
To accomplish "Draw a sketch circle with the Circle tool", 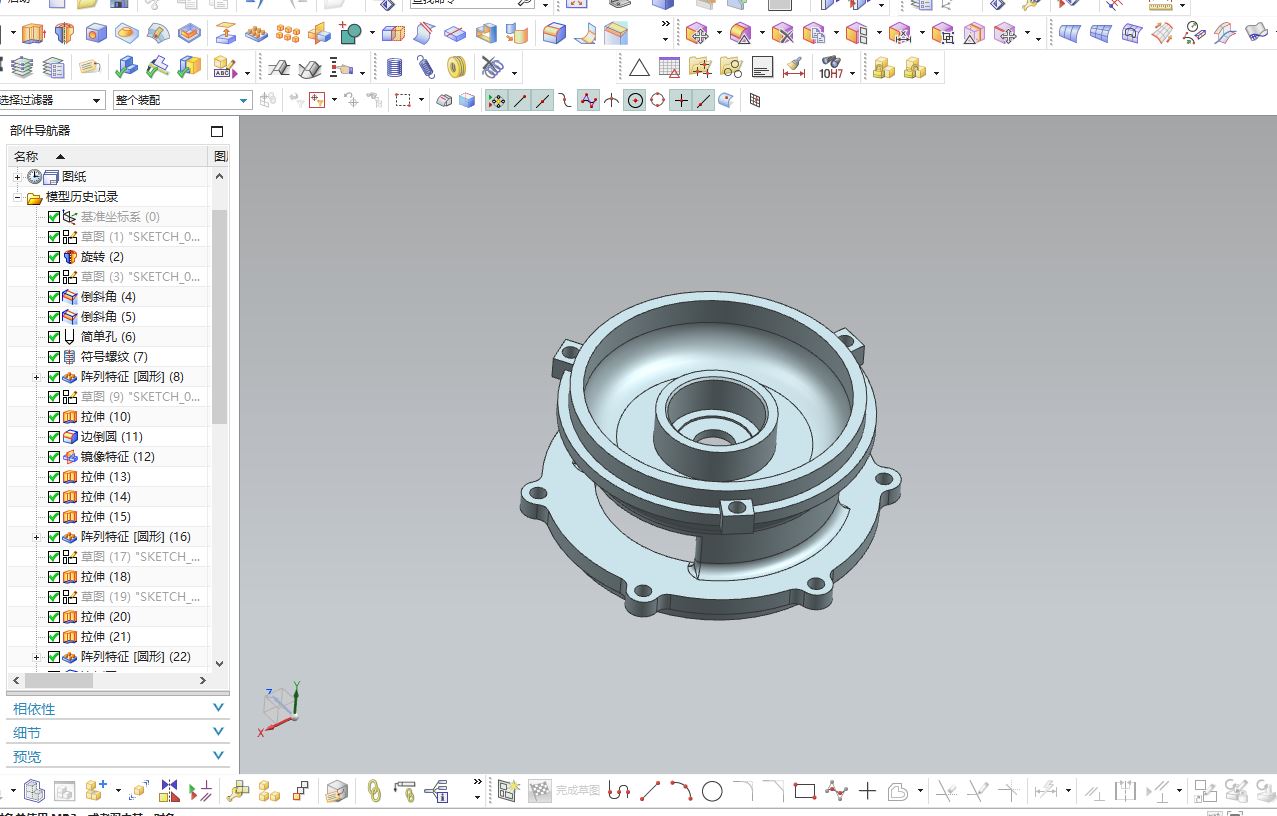I will click(712, 791).
